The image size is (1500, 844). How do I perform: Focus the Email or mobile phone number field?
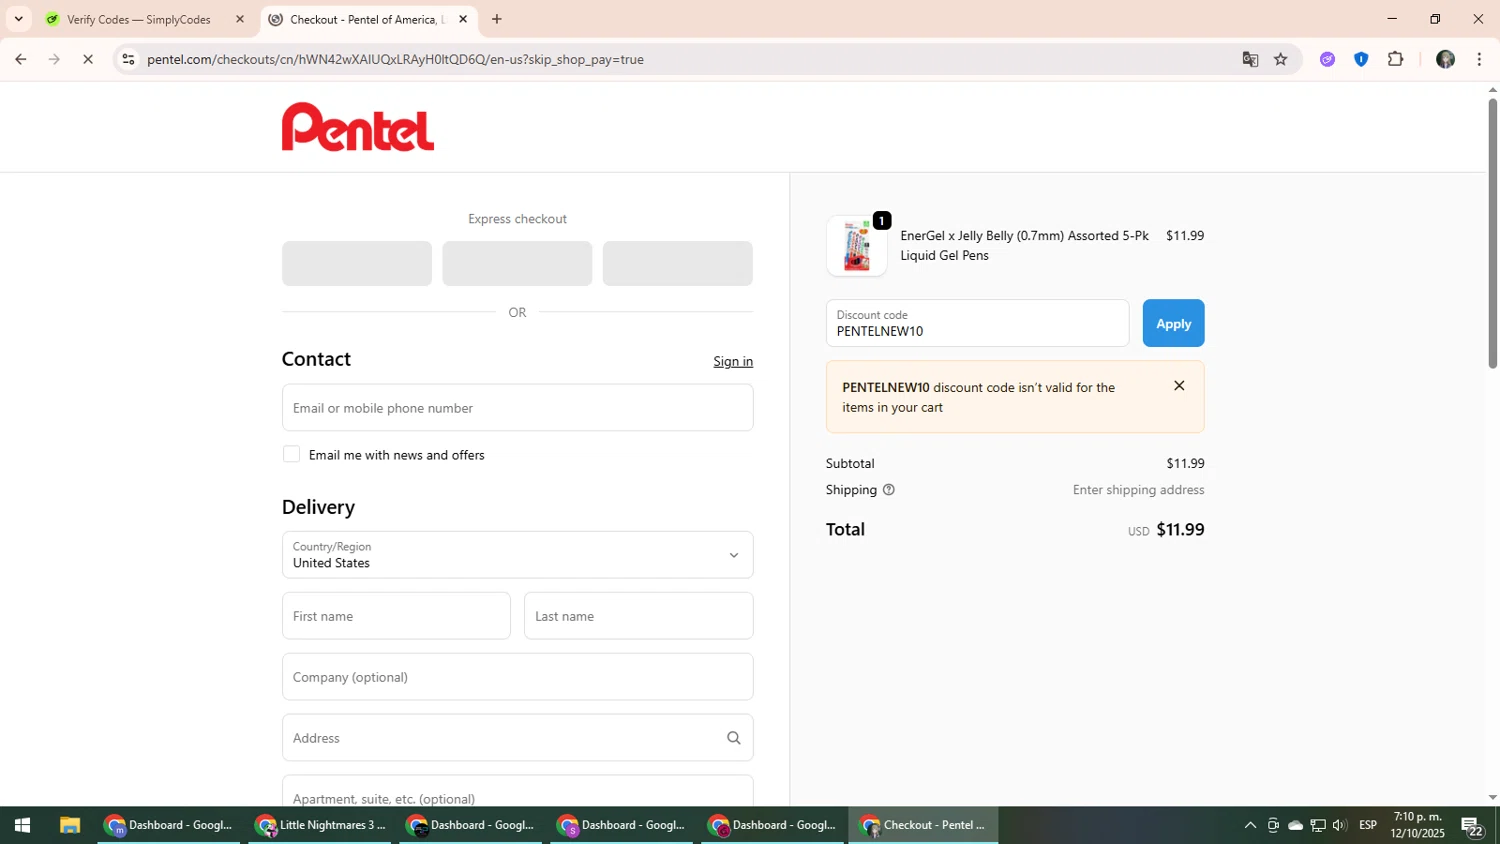(x=517, y=408)
